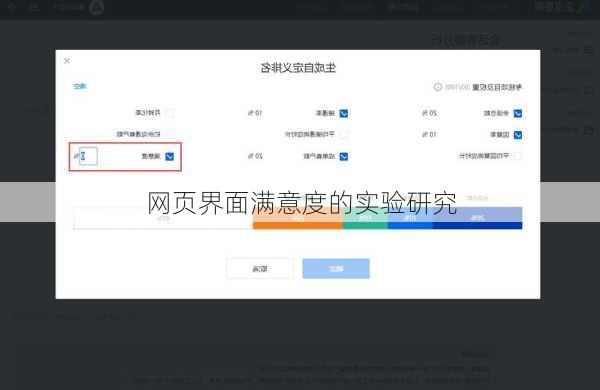Click the info icon beside the weight heading
Viewport: 600px width, 390px height.
[438, 87]
